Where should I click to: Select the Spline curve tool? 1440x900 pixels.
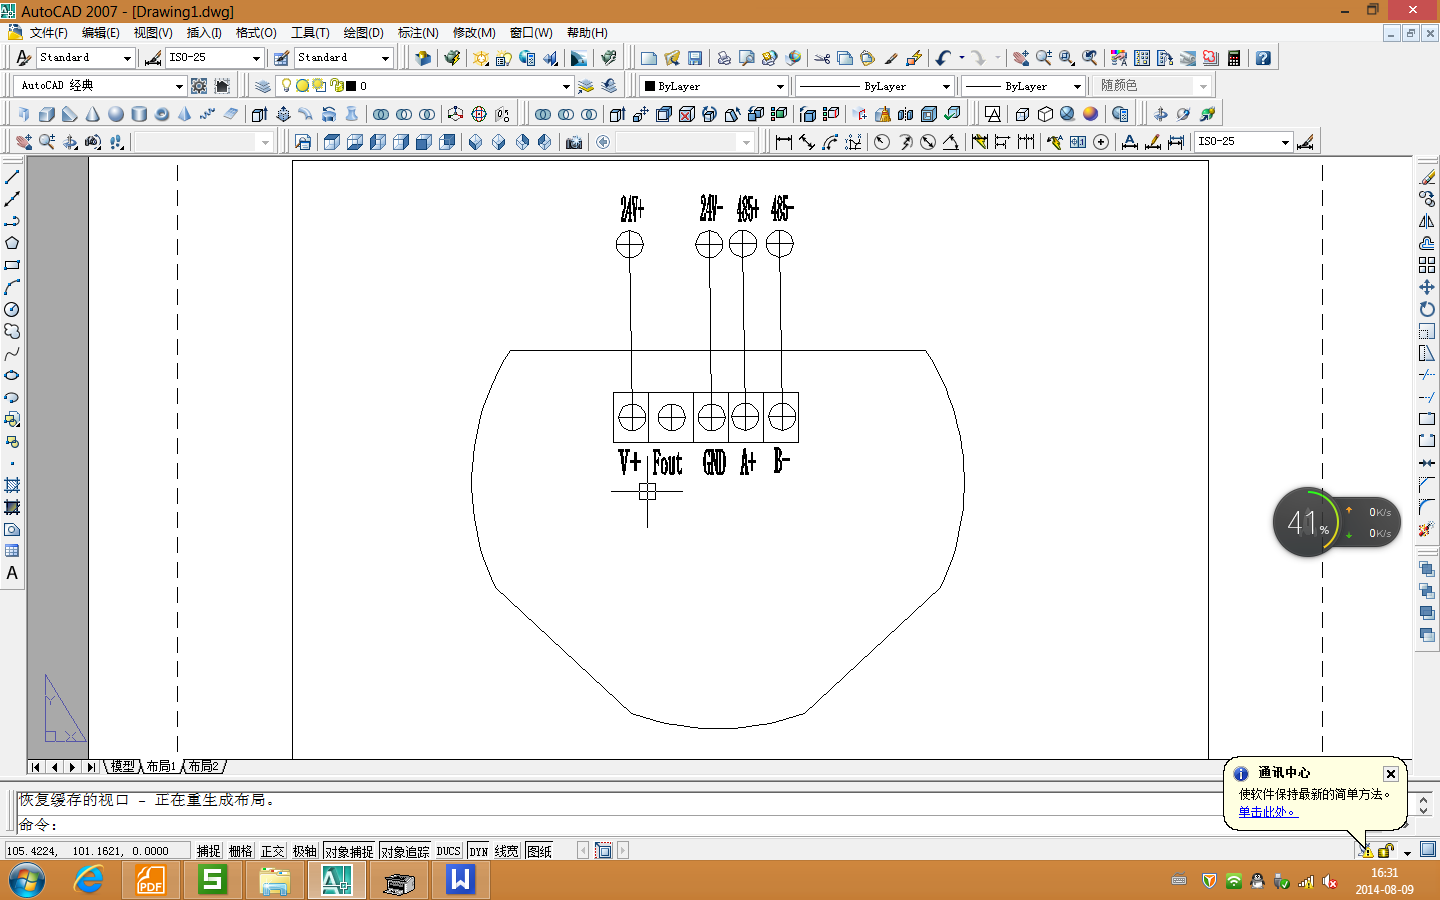pos(12,353)
